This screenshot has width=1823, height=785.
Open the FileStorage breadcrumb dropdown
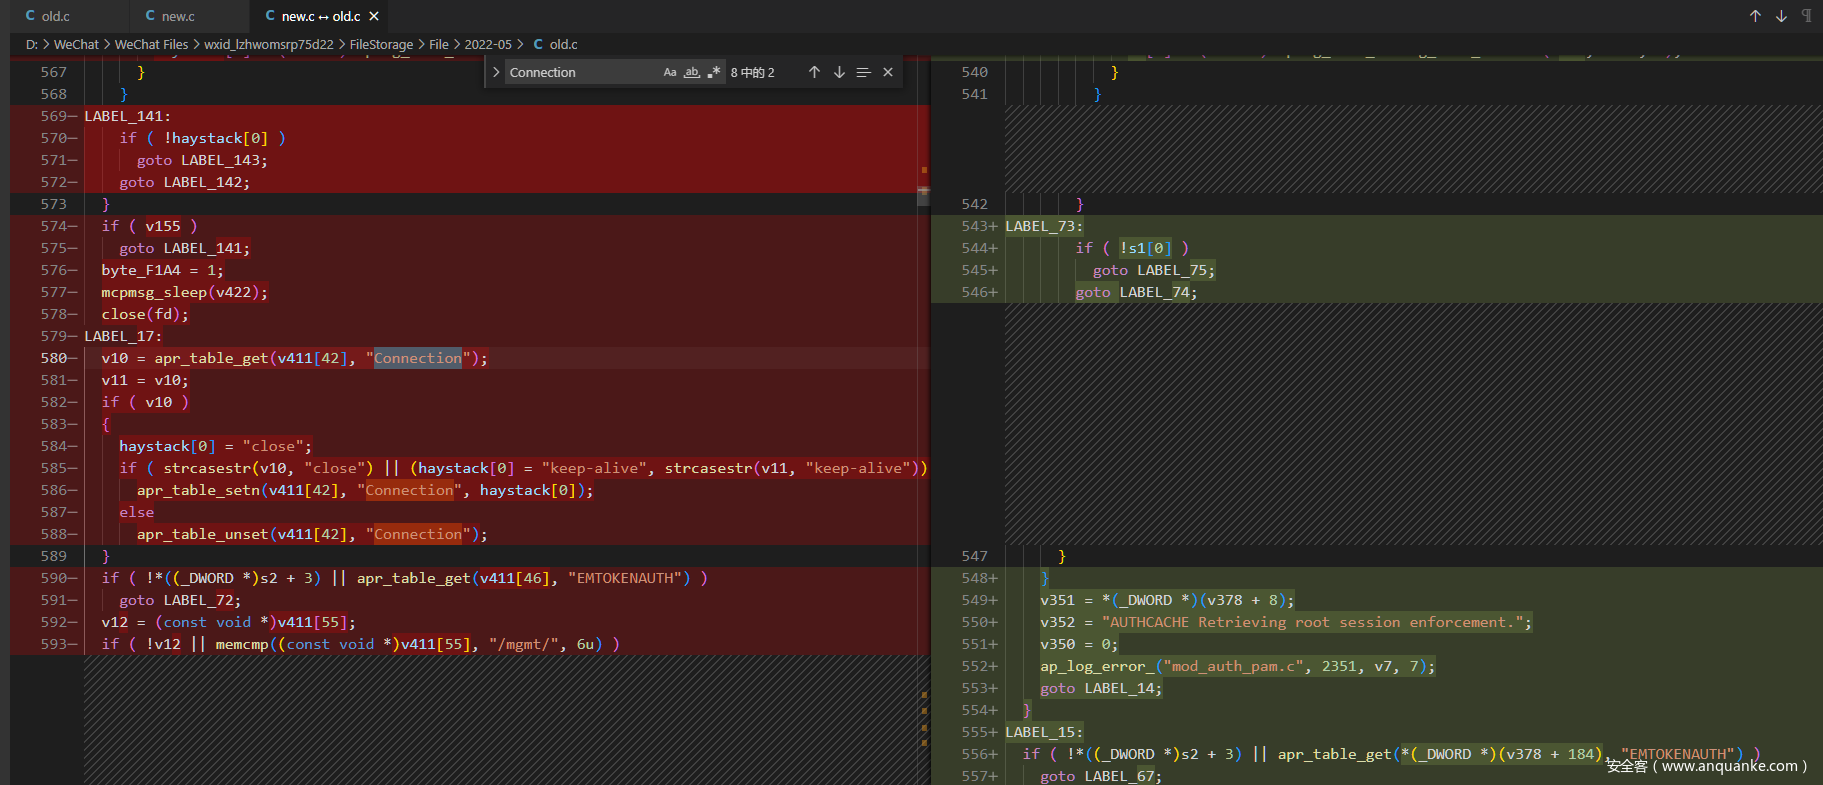point(381,44)
